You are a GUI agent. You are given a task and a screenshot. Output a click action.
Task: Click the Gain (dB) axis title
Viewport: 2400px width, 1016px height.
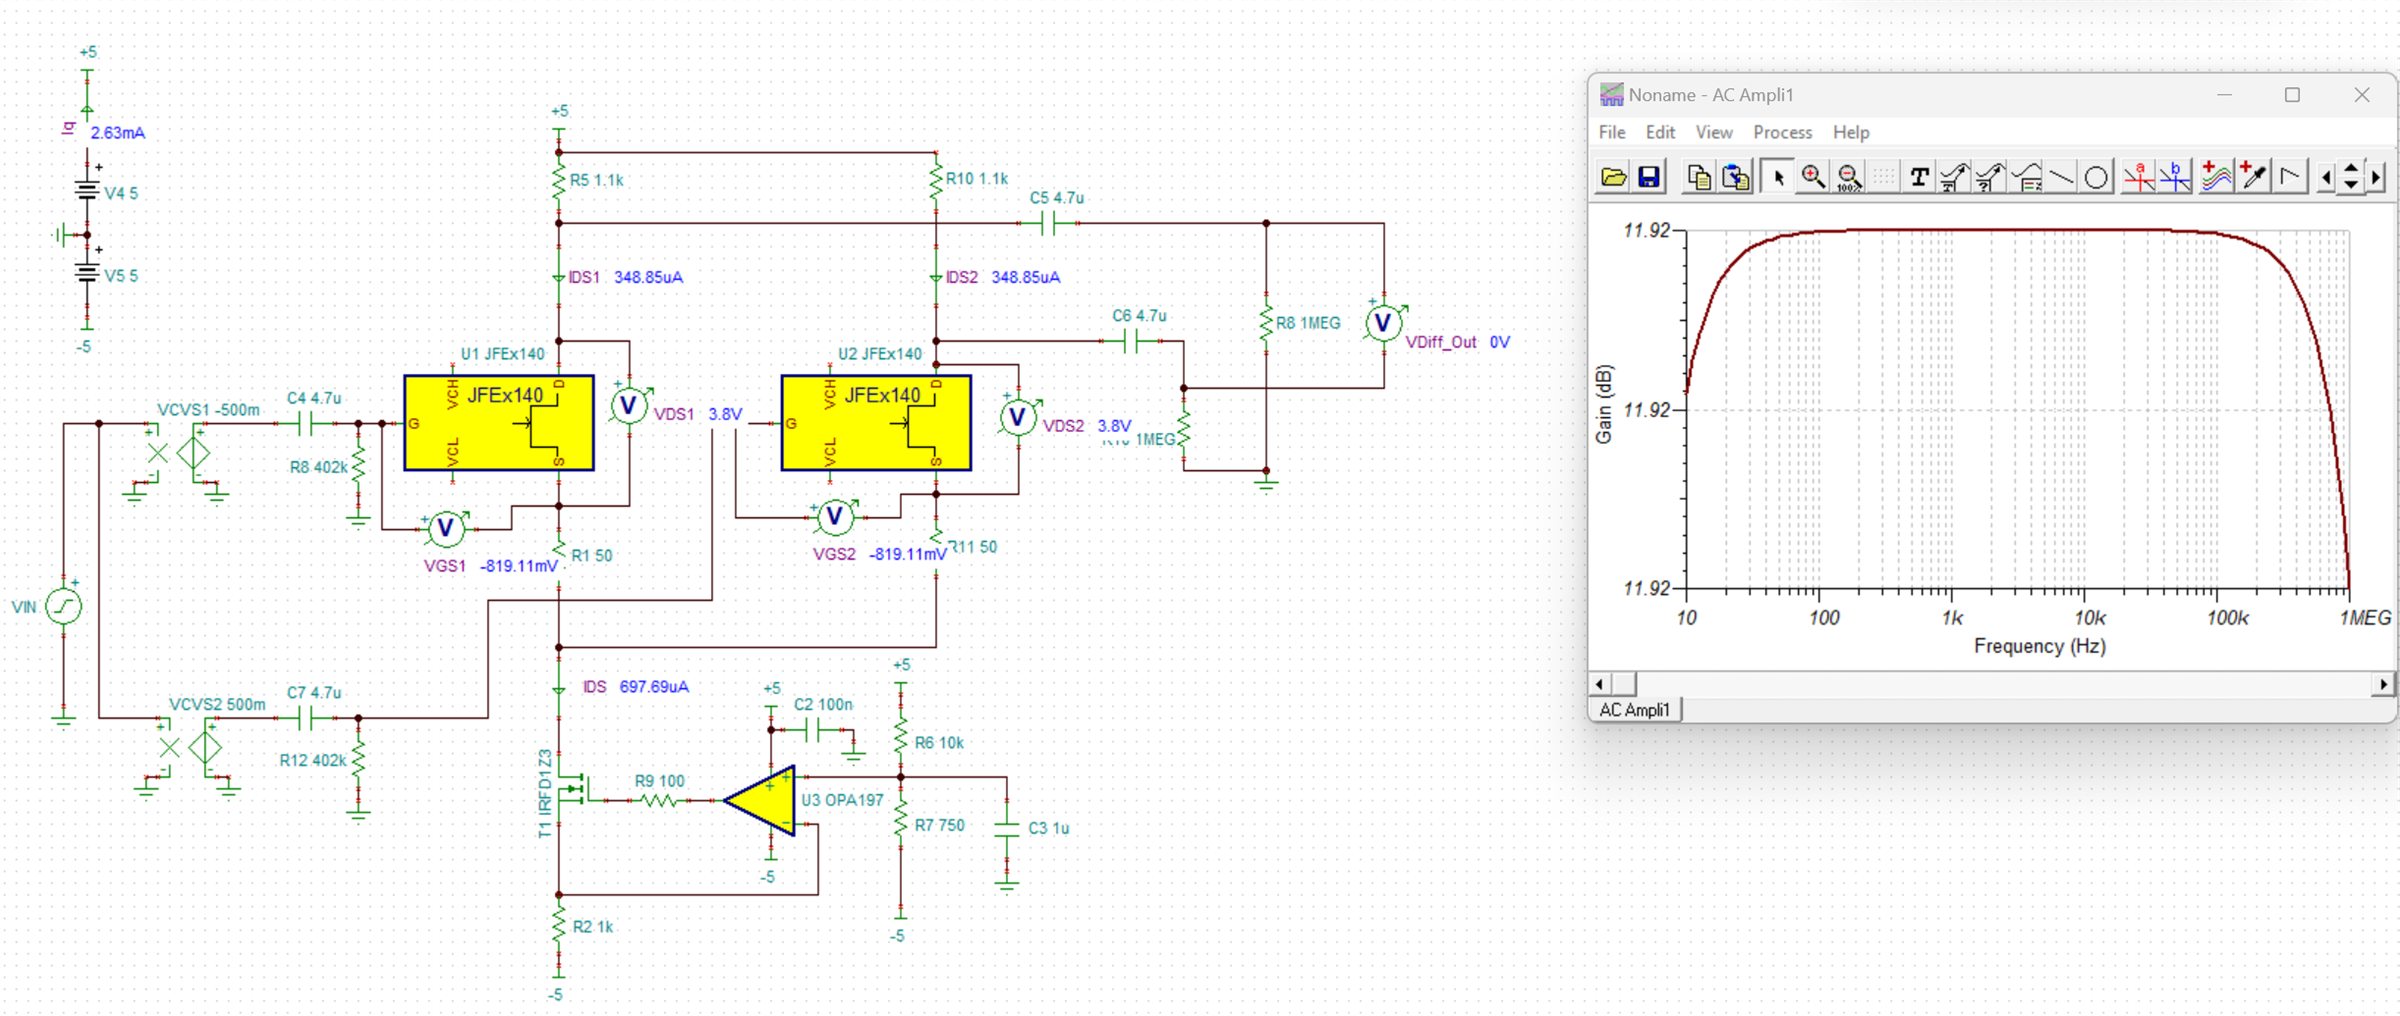(x=1604, y=404)
